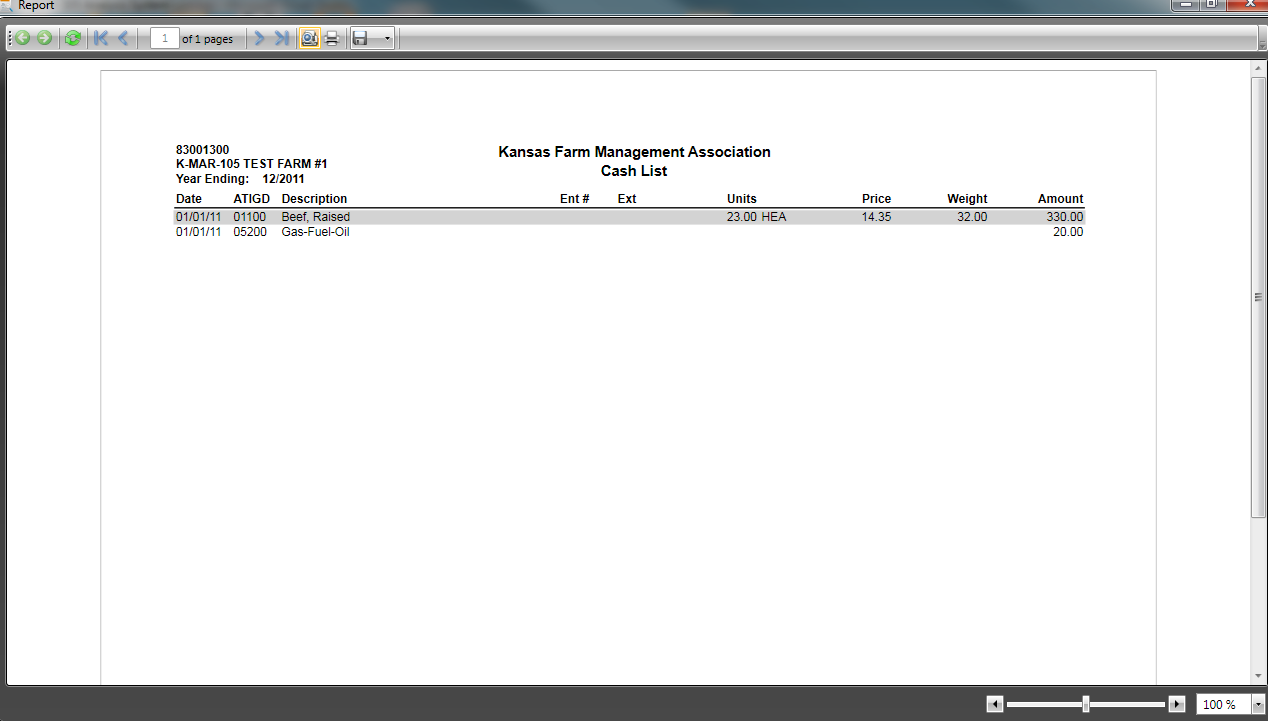Decrease zoom with the left arrow button
This screenshot has width=1268, height=721.
coord(994,704)
